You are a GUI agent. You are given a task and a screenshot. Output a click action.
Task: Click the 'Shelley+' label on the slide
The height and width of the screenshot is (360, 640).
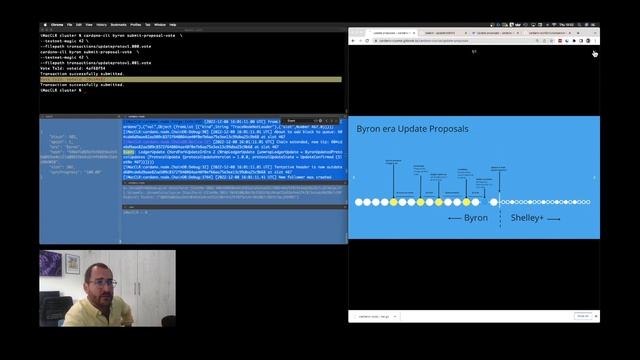coord(527,218)
